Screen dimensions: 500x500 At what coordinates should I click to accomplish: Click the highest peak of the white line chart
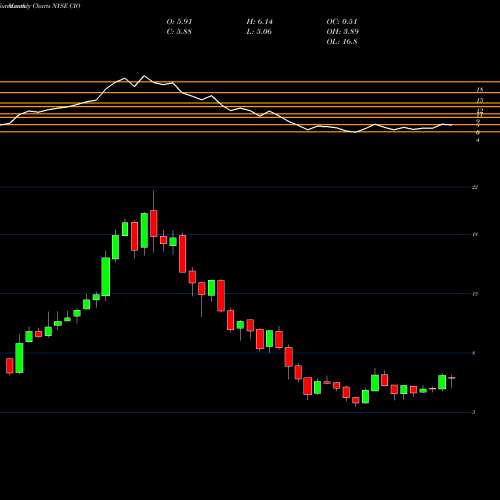click(x=144, y=76)
